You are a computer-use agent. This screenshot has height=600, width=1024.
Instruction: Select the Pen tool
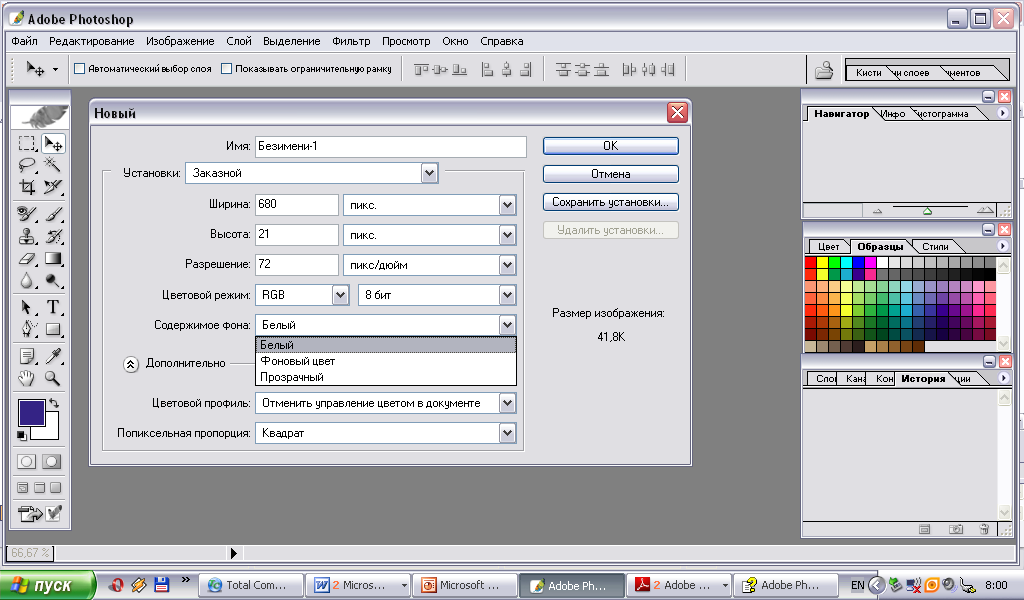tap(27, 329)
